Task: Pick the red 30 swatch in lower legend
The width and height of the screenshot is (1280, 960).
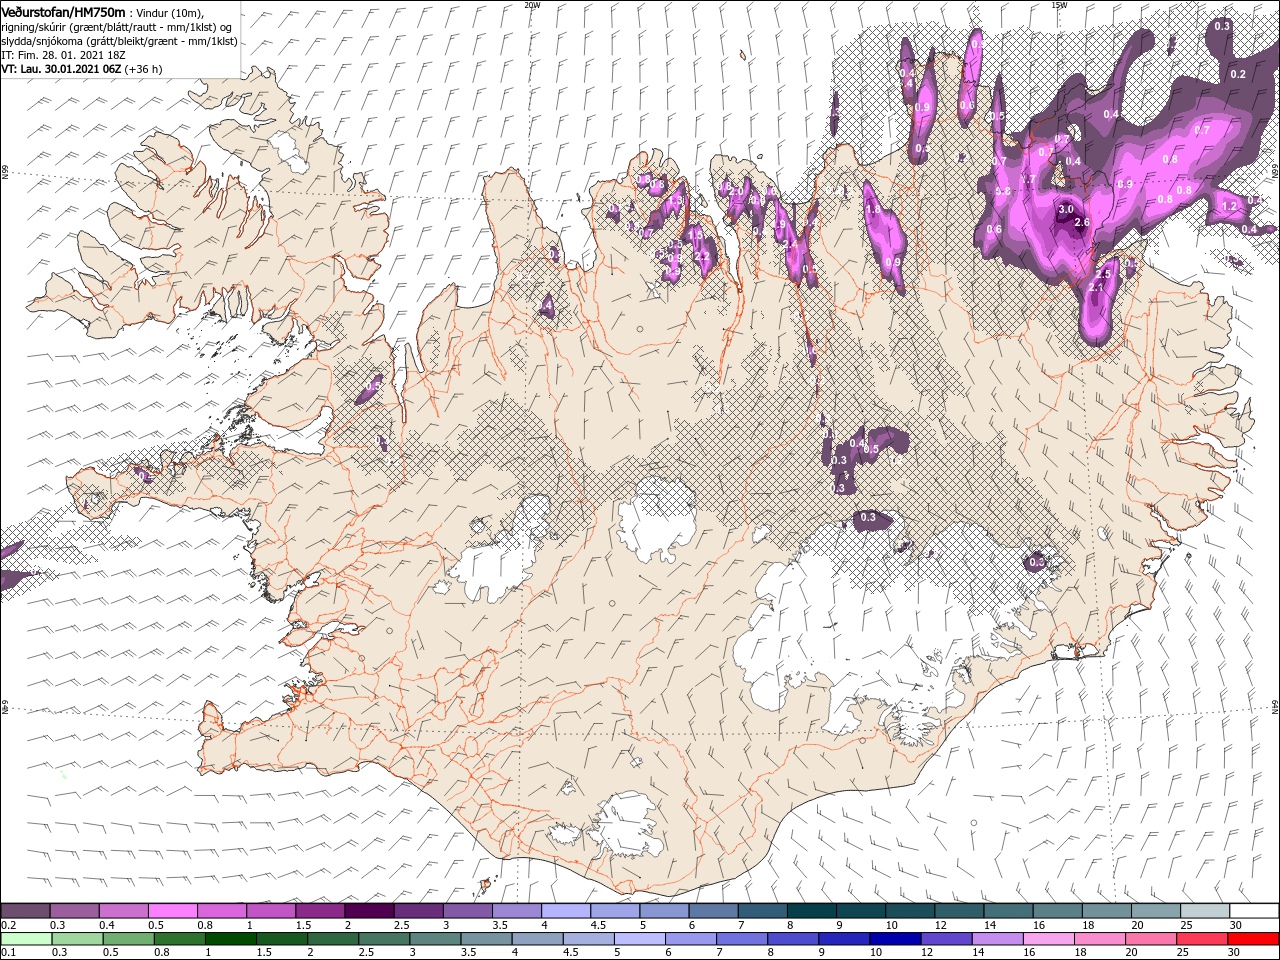Action: click(x=1254, y=938)
